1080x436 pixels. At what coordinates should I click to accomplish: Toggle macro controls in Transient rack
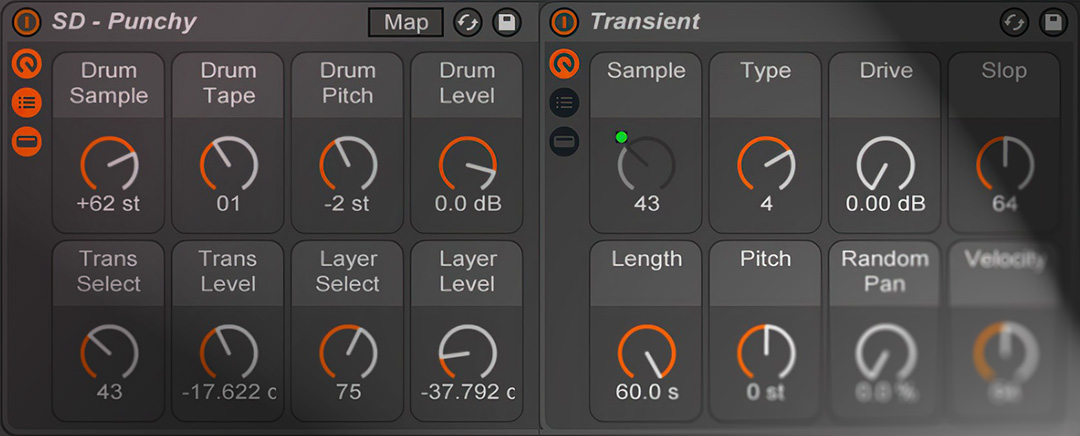point(565,65)
